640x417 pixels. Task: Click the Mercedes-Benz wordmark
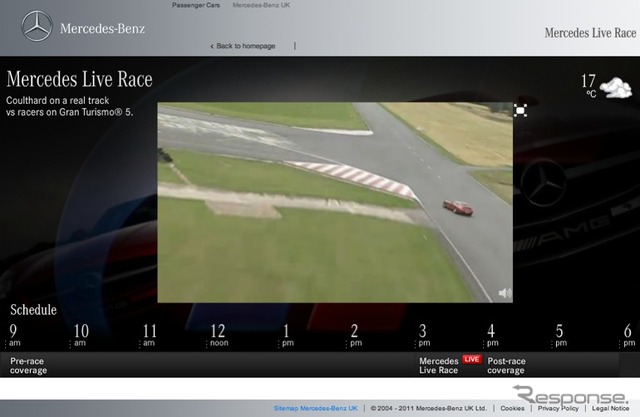(x=102, y=29)
